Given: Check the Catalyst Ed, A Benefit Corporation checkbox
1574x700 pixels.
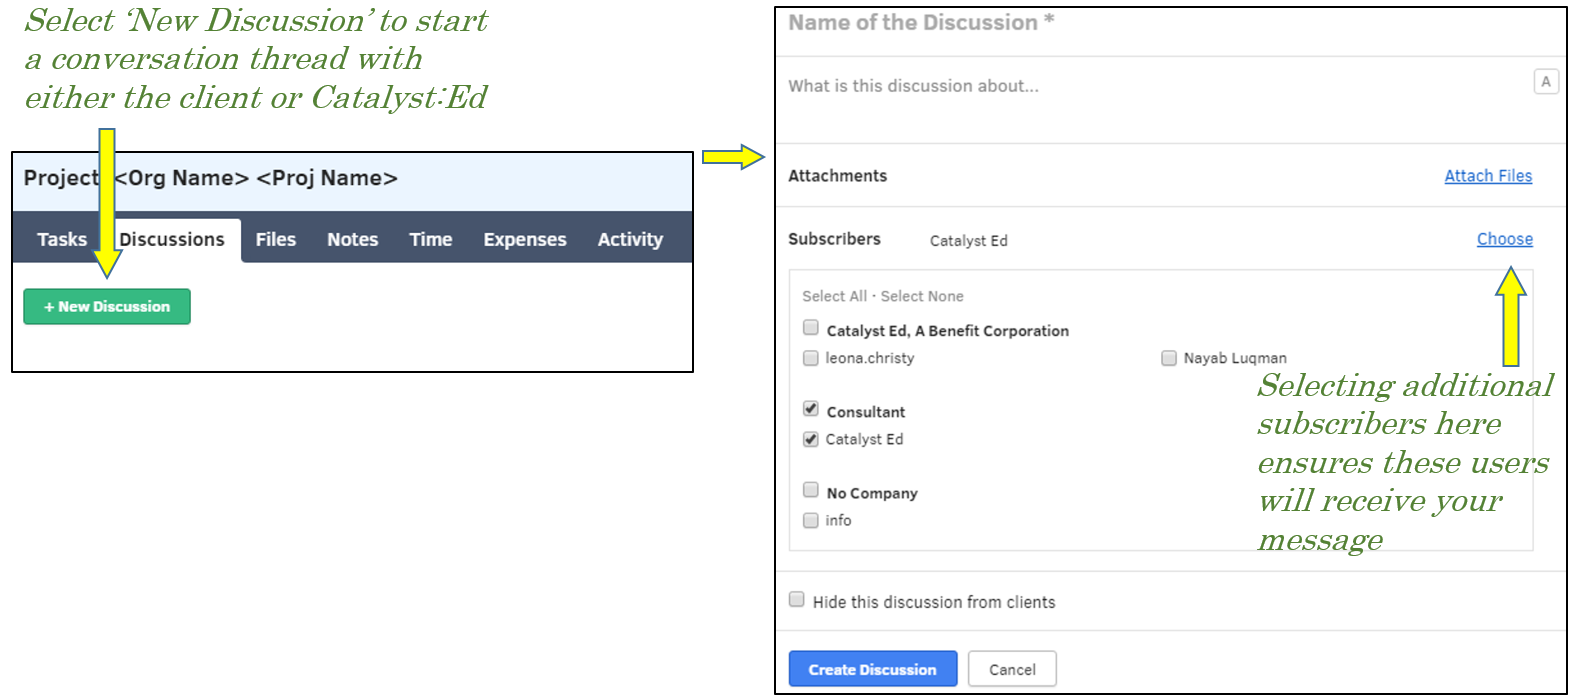Looking at the screenshot, I should click(811, 328).
